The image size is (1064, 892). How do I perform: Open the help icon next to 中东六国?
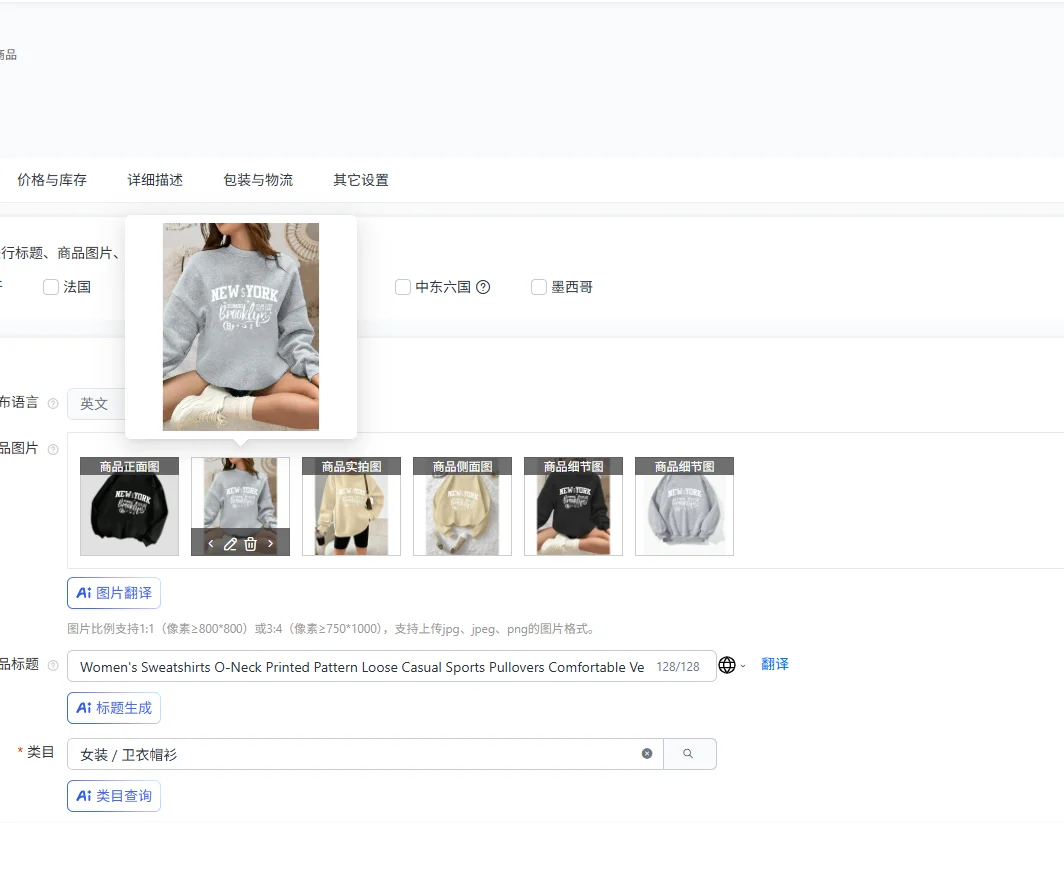point(483,287)
